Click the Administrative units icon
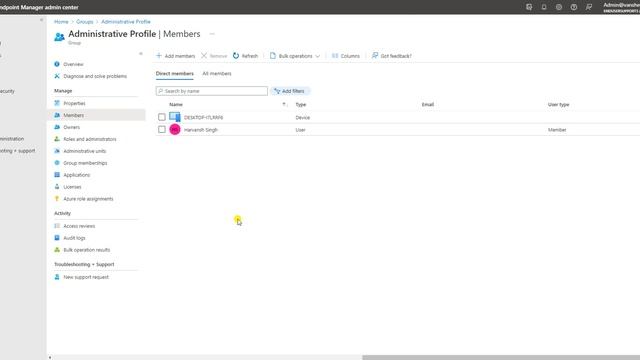The height and width of the screenshot is (360, 640). pos(57,151)
